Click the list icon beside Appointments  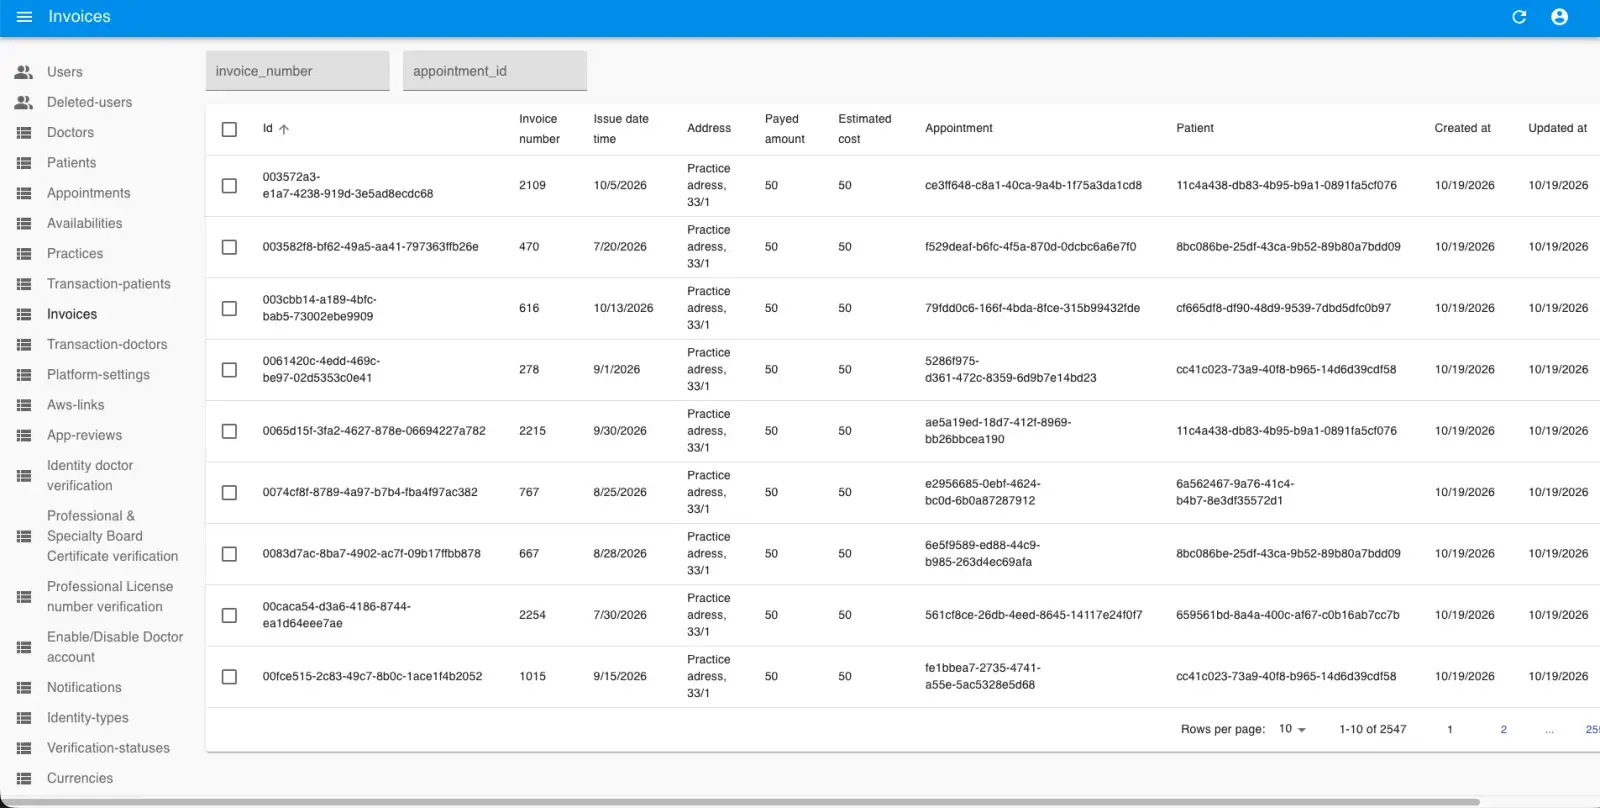click(24, 193)
